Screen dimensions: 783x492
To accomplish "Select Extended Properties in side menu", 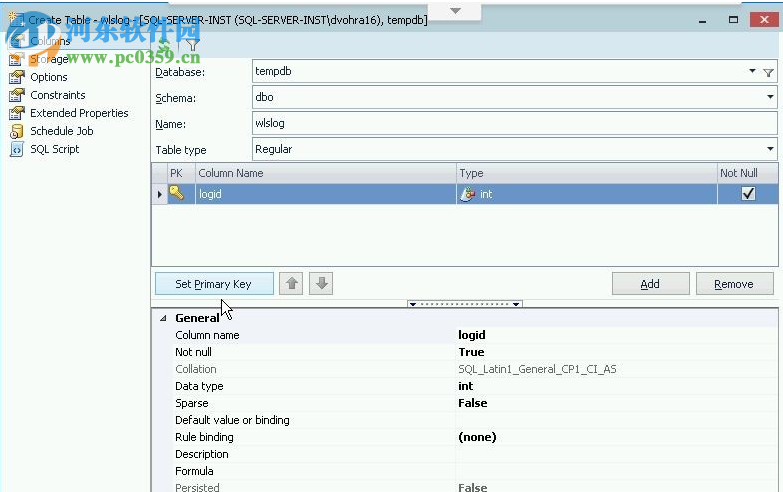I will pyautogui.click(x=79, y=113).
